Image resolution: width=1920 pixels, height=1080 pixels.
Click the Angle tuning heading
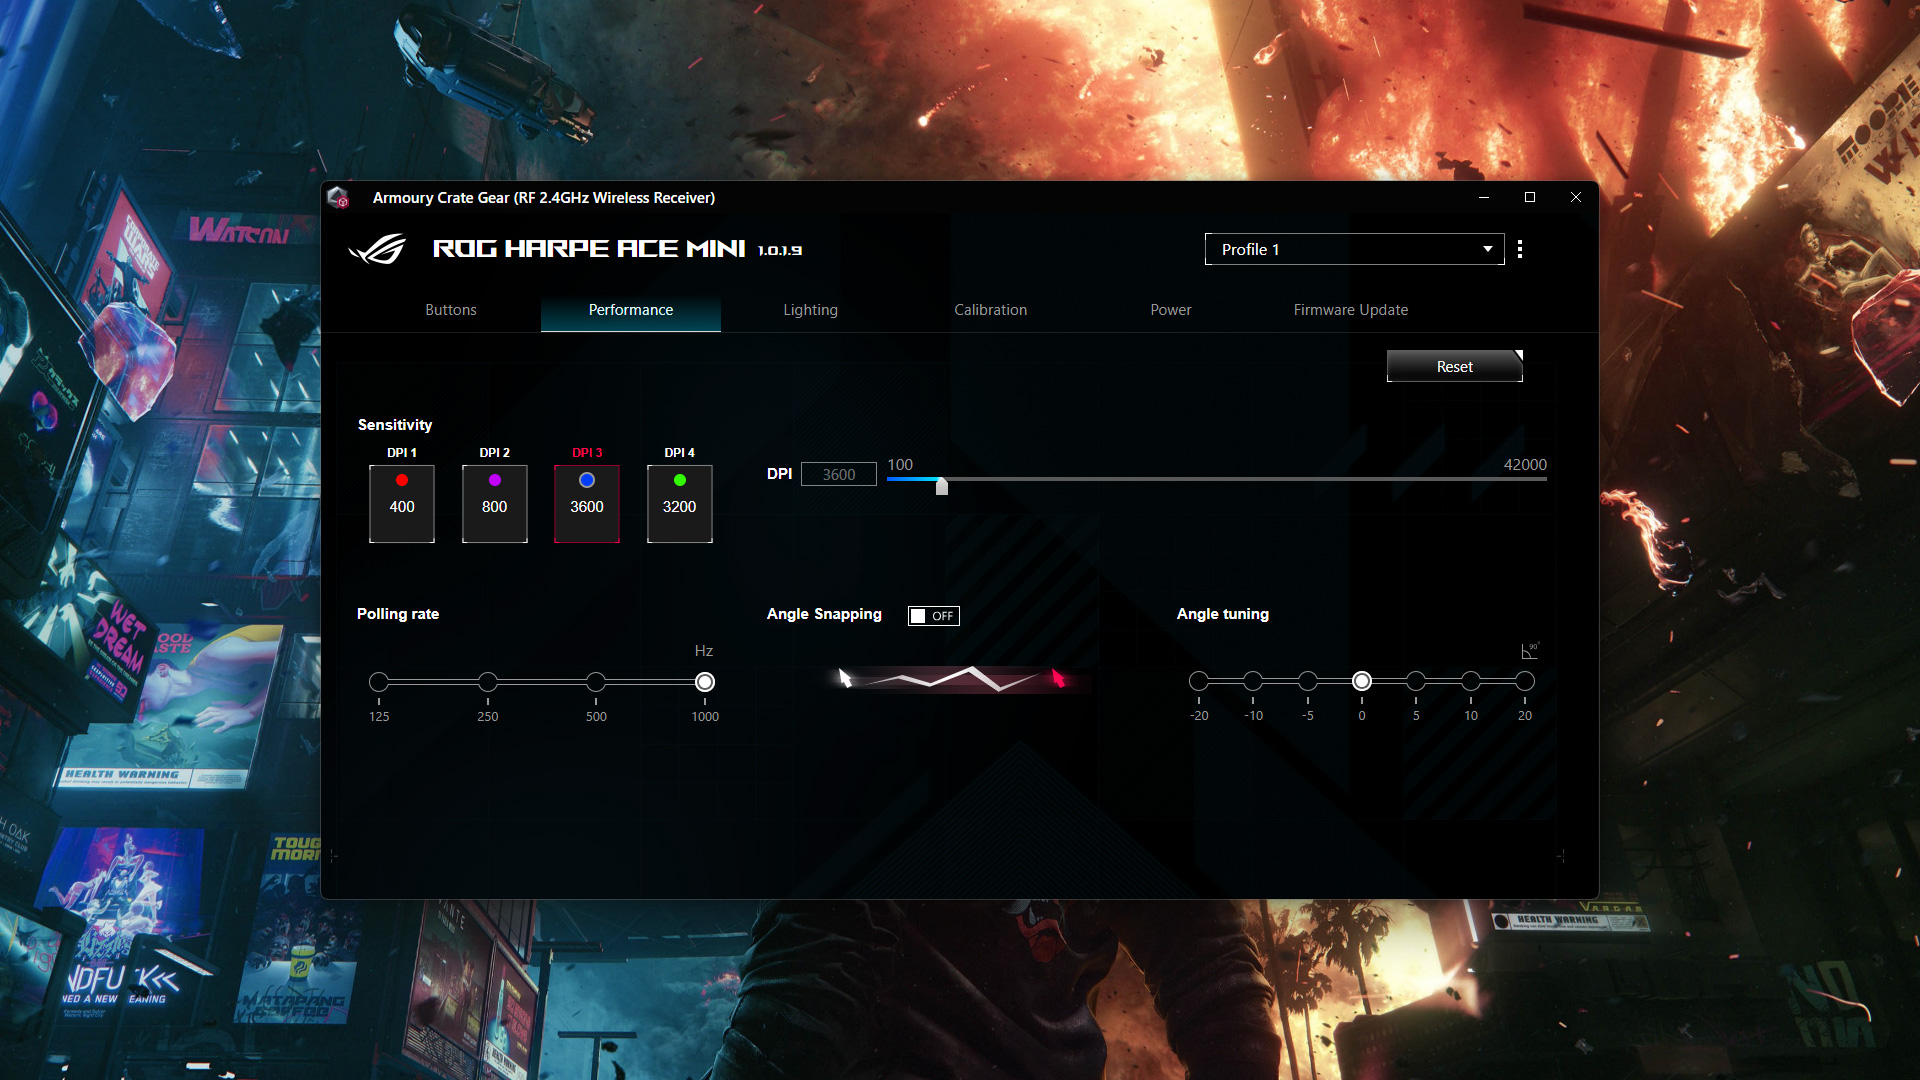click(1223, 614)
